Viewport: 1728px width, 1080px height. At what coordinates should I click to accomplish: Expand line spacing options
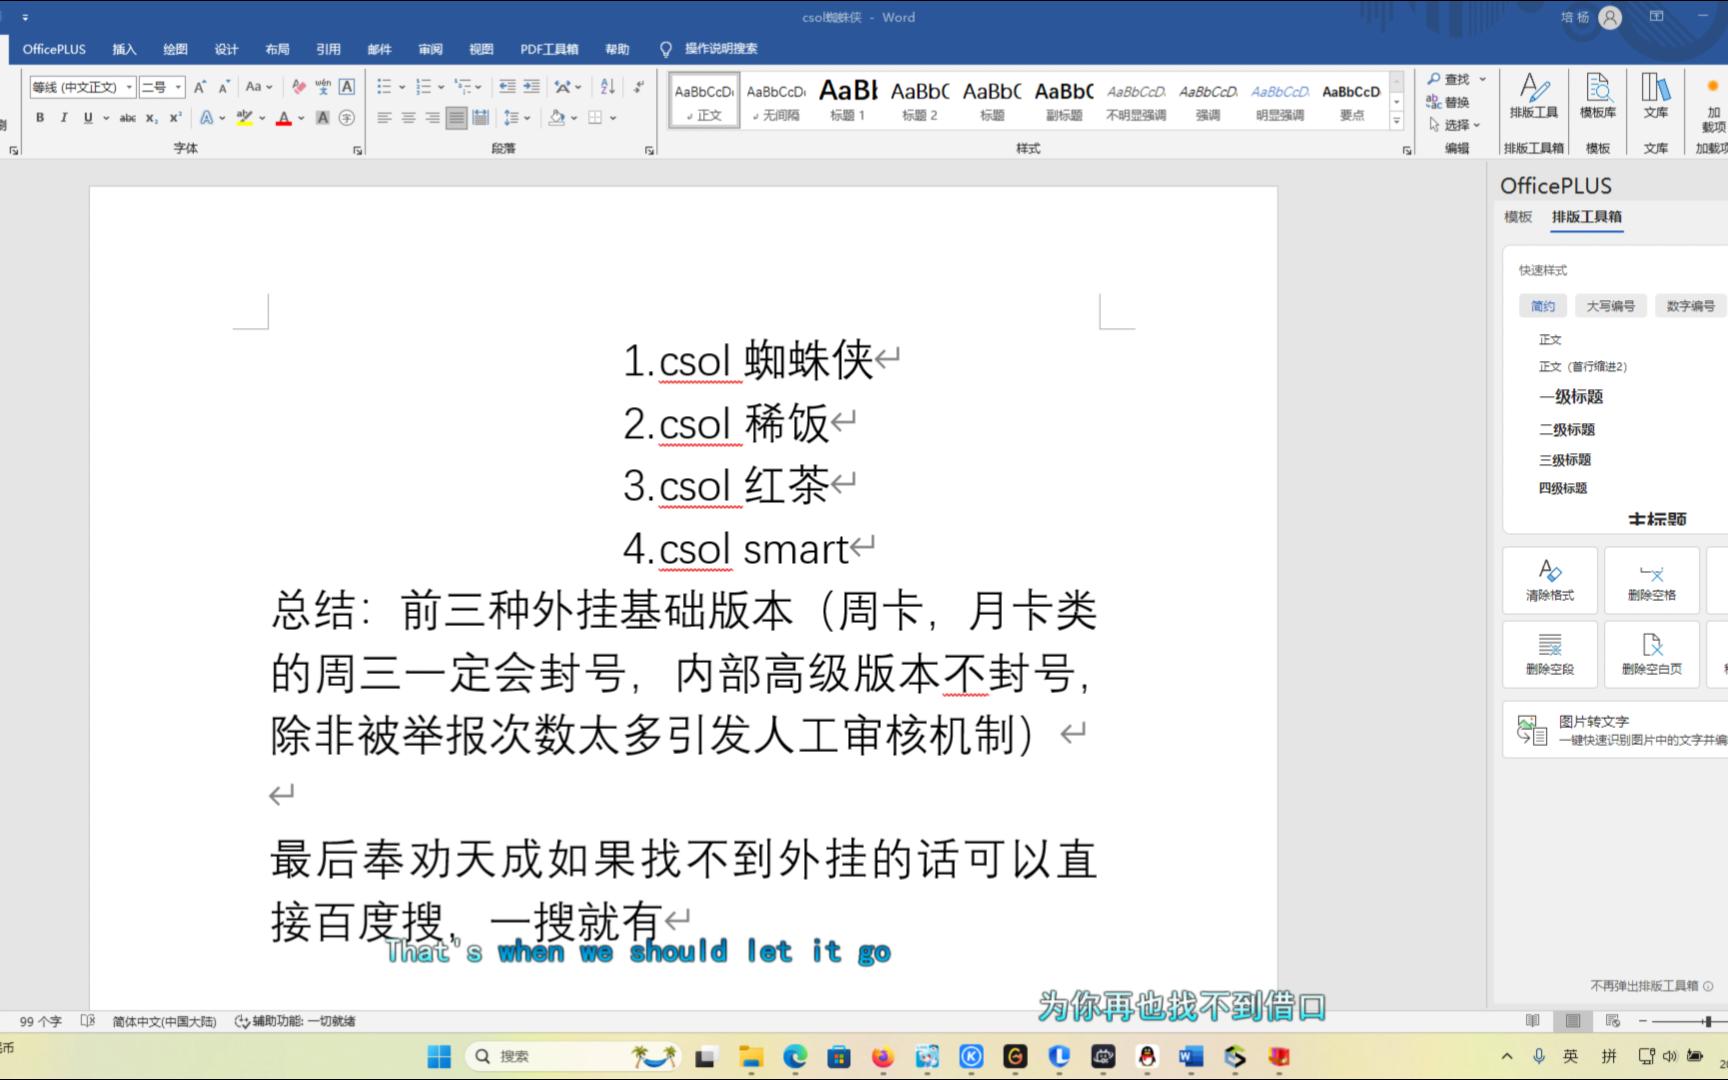[516, 118]
